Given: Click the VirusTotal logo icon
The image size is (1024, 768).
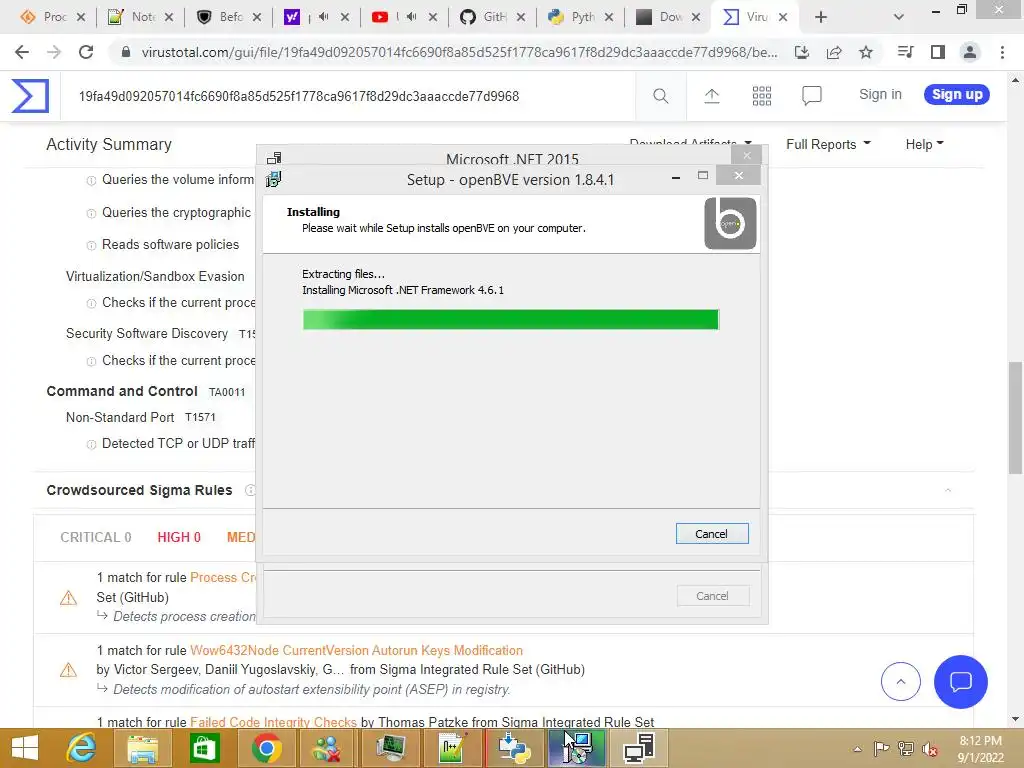Looking at the screenshot, I should [30, 96].
